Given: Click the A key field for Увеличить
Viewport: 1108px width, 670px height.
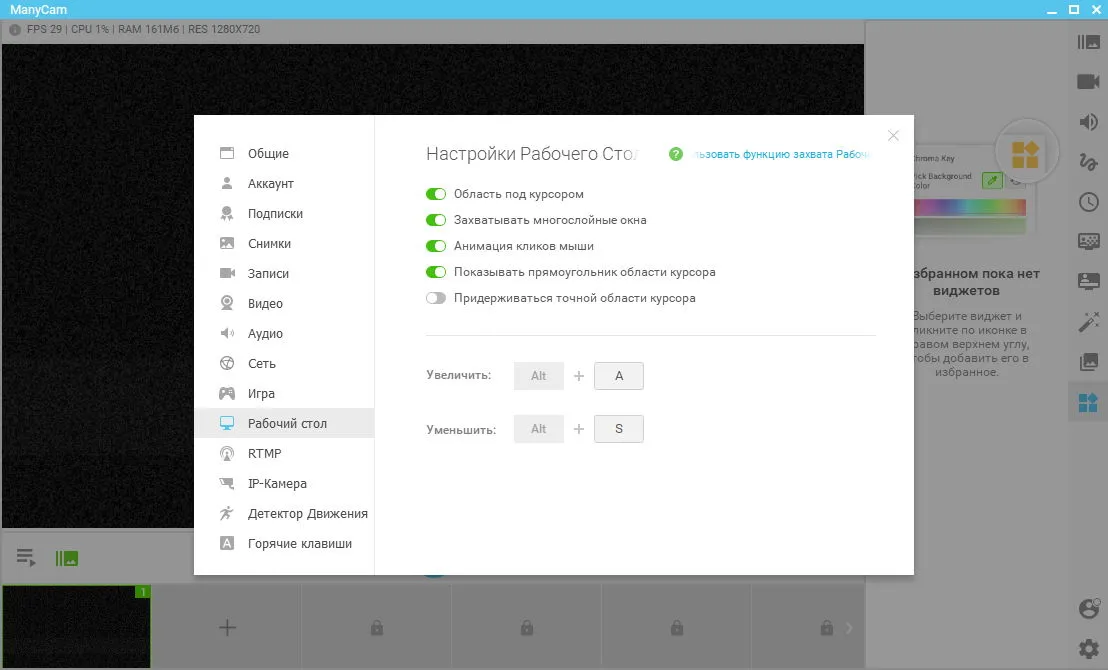Looking at the screenshot, I should coord(618,376).
